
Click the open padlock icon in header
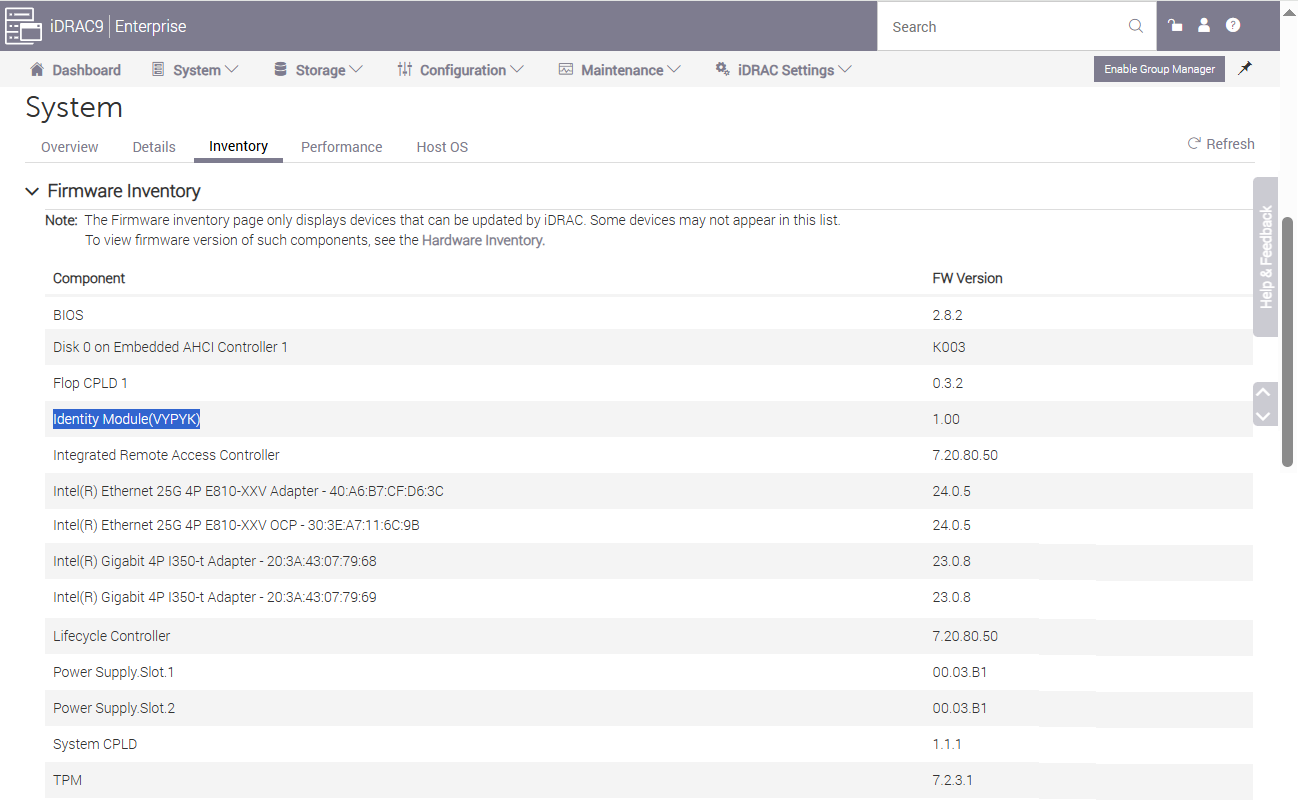coord(1176,26)
